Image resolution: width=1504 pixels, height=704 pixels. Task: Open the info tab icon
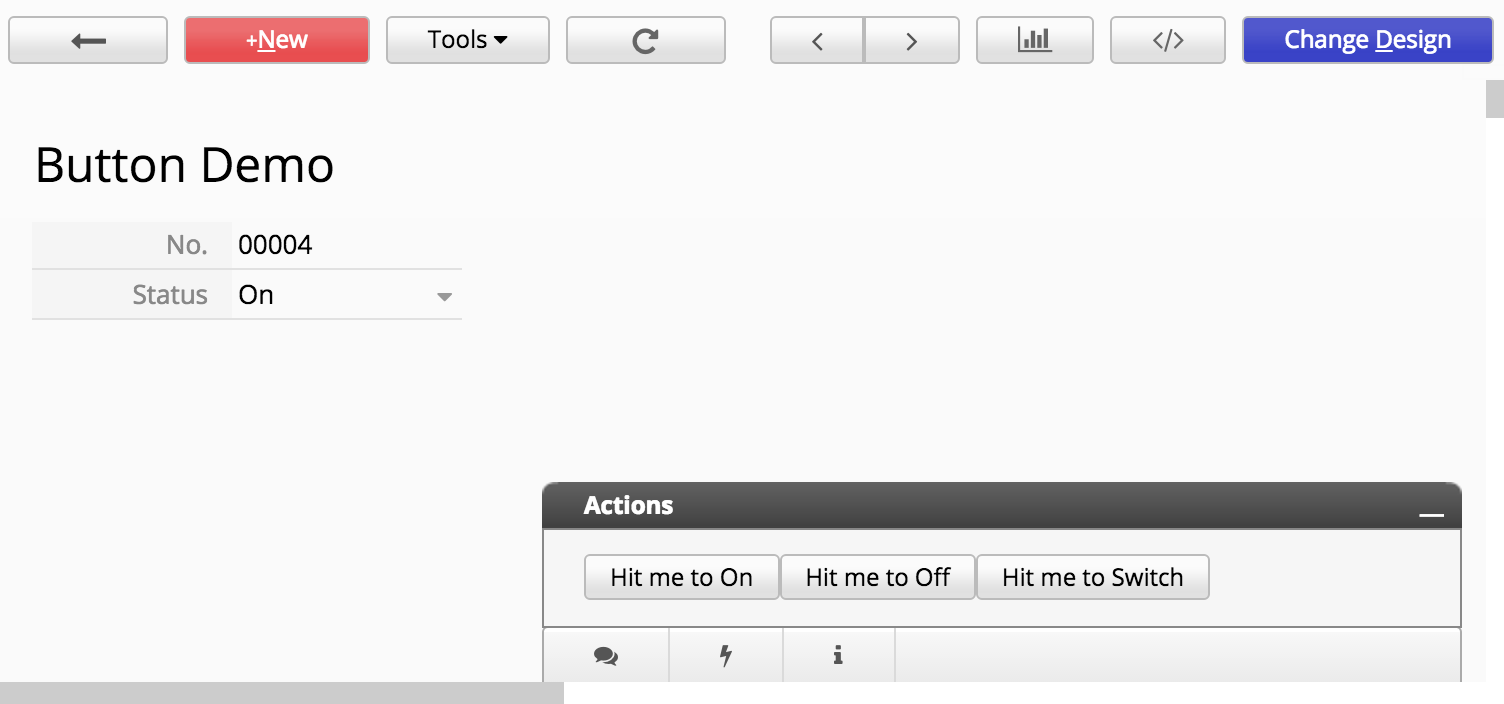pyautogui.click(x=838, y=656)
